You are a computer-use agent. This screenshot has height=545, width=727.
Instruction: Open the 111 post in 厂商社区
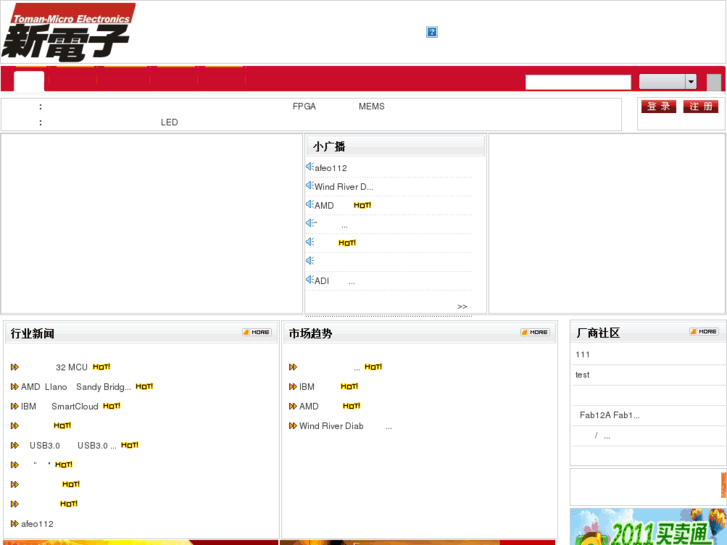click(582, 354)
